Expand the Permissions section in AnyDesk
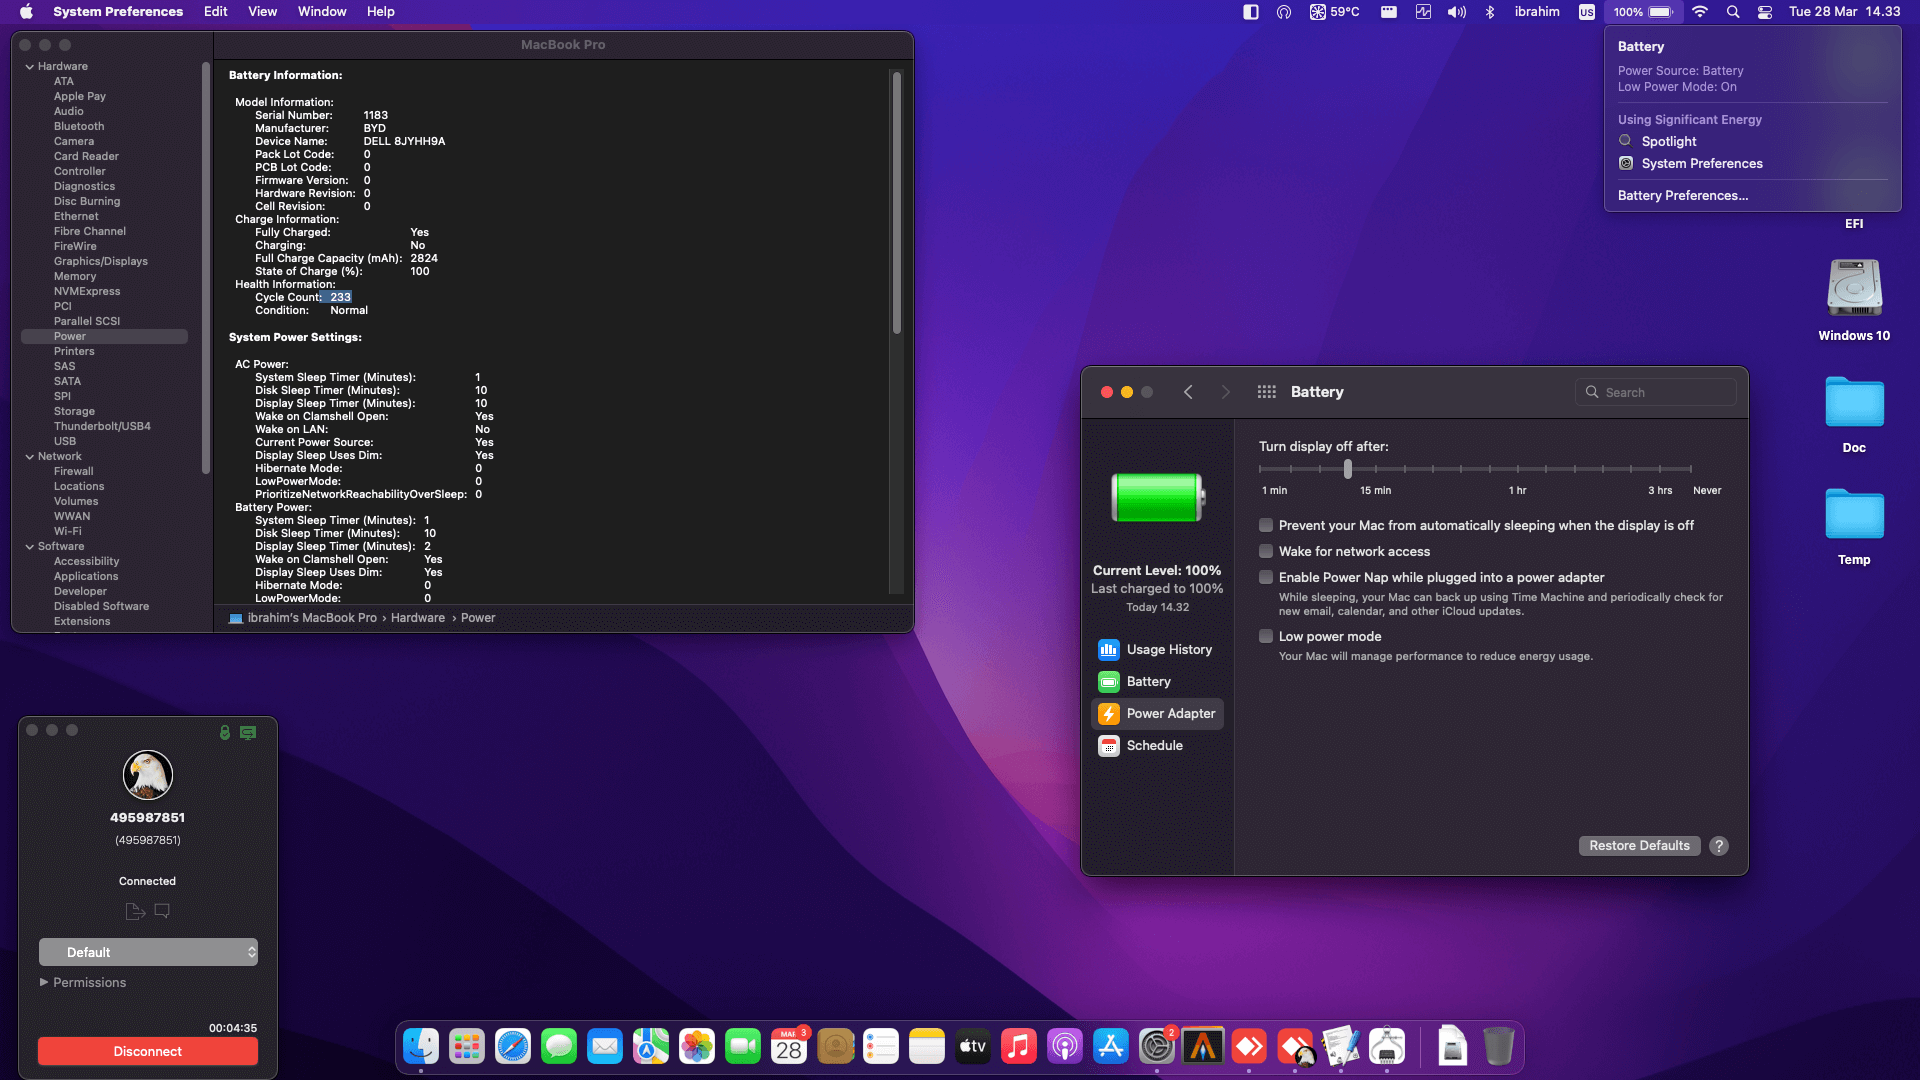The height and width of the screenshot is (1080, 1920). pos(44,982)
